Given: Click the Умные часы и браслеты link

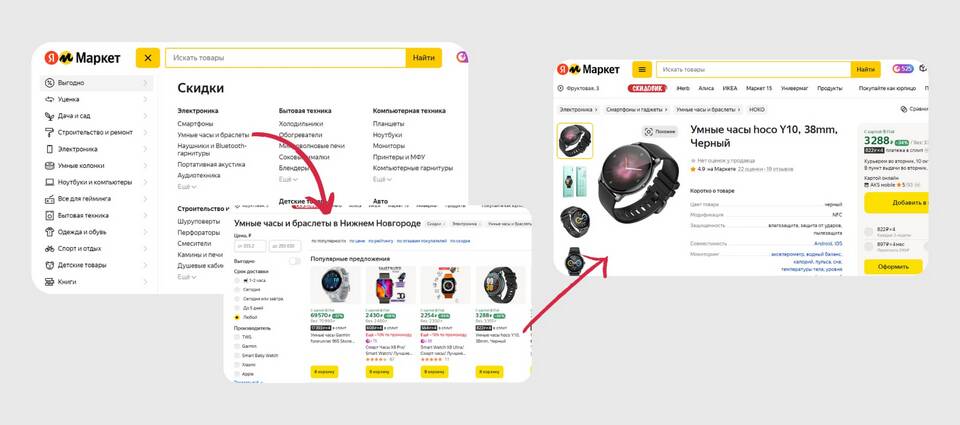Looking at the screenshot, I should (x=214, y=135).
